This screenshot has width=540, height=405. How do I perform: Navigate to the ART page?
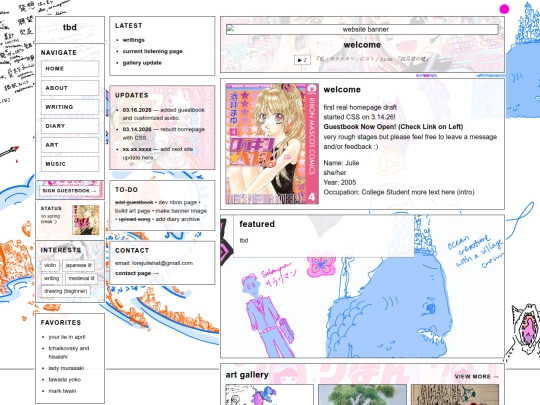click(70, 145)
